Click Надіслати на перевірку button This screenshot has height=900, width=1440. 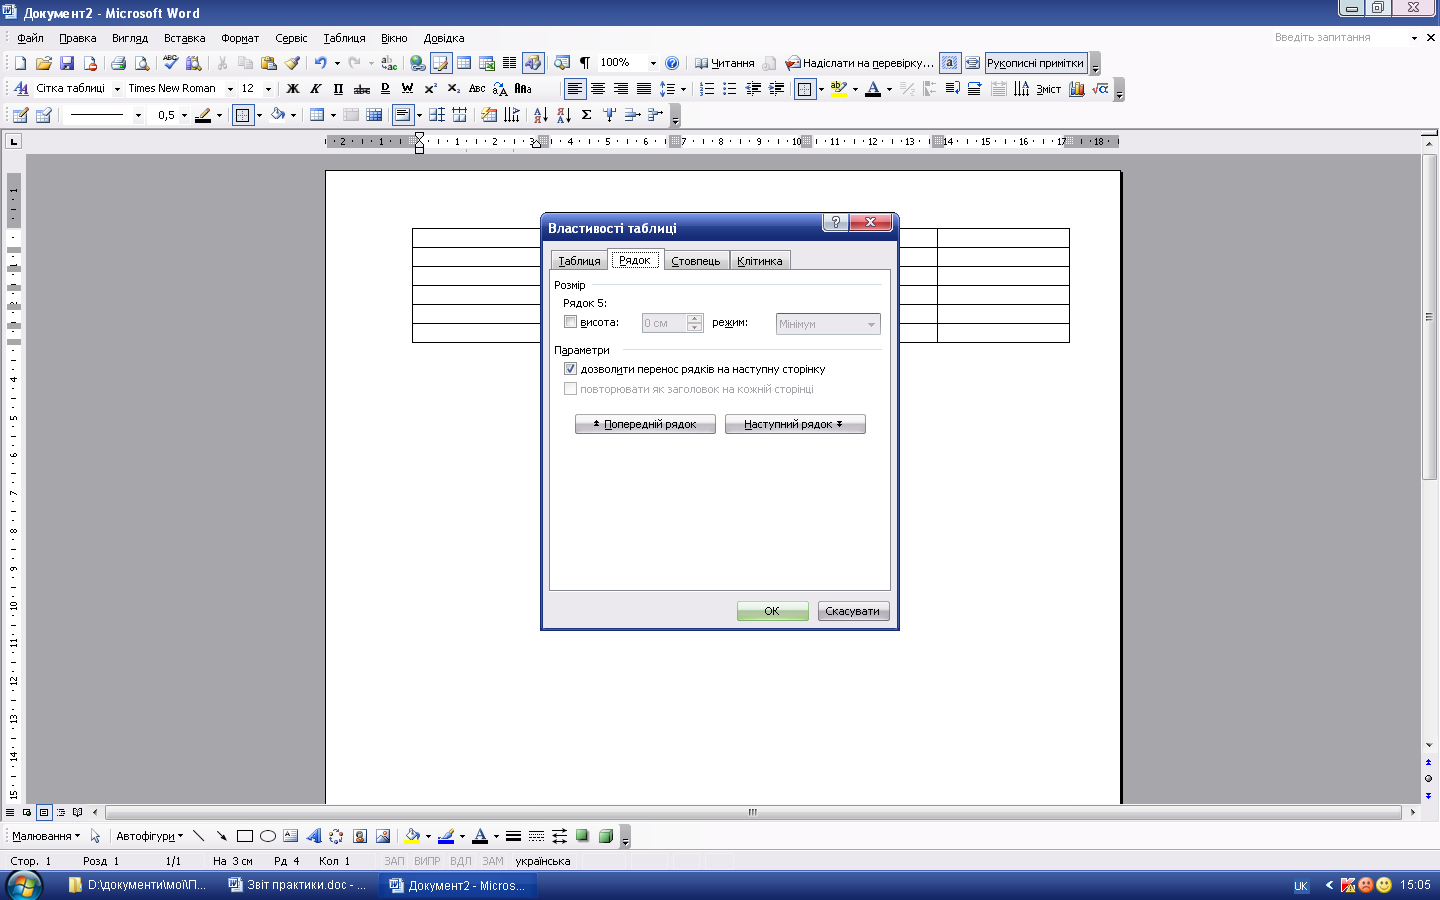point(860,63)
